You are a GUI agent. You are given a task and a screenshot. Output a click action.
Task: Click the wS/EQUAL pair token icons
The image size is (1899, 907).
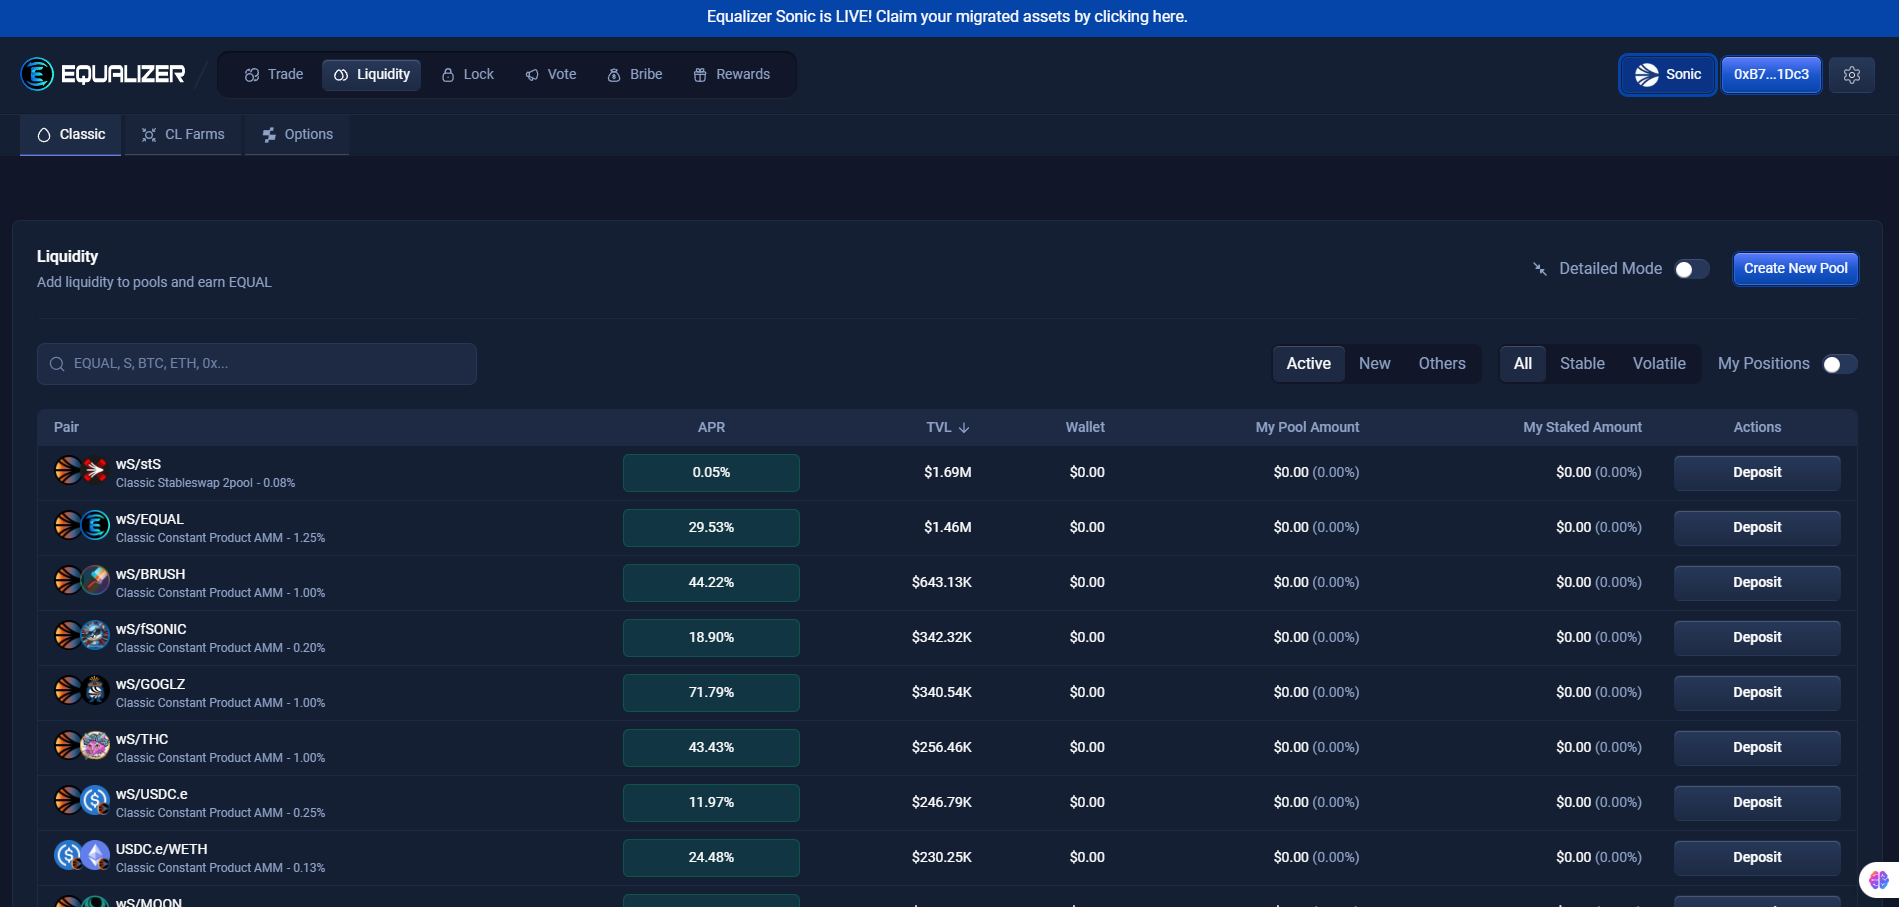(82, 525)
